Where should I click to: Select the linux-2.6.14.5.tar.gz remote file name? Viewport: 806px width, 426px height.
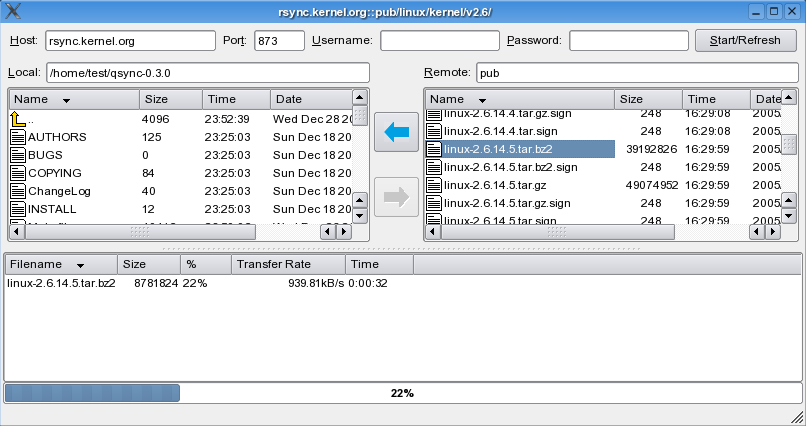[x=495, y=185]
